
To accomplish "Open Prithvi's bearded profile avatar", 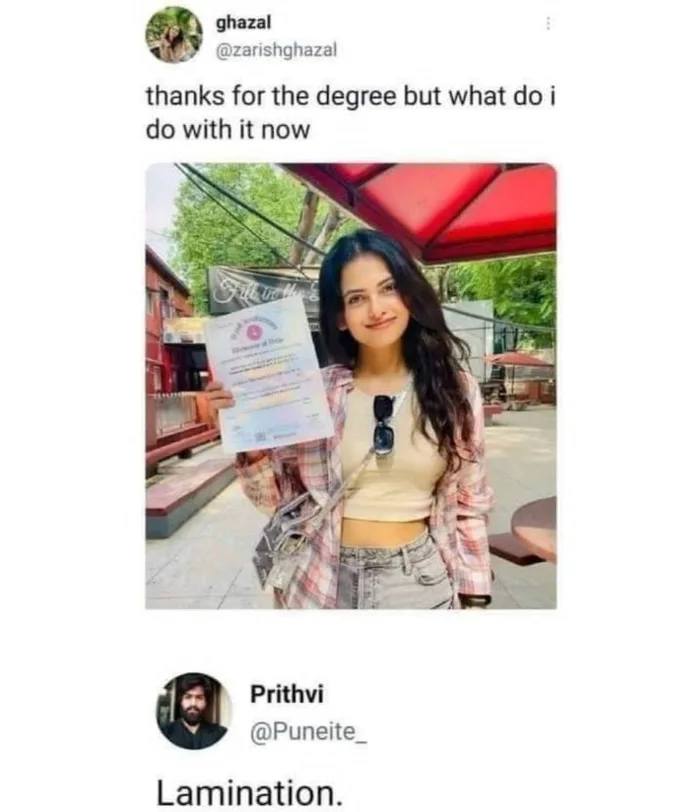I will [194, 711].
